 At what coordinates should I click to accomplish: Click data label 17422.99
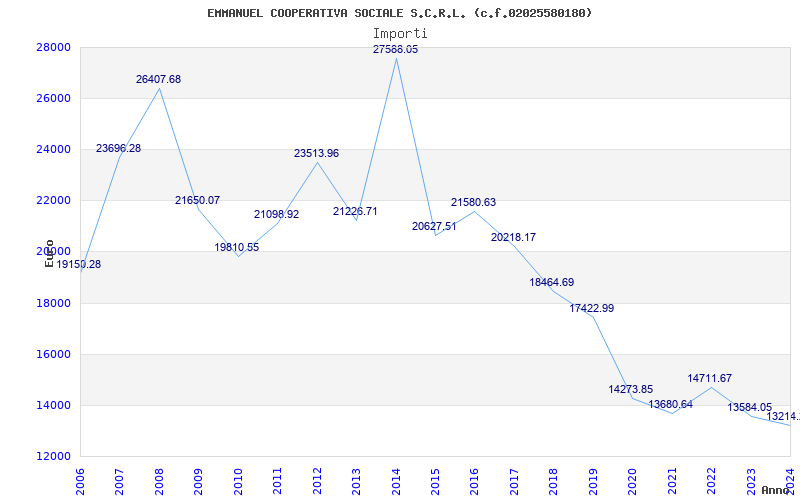click(592, 308)
